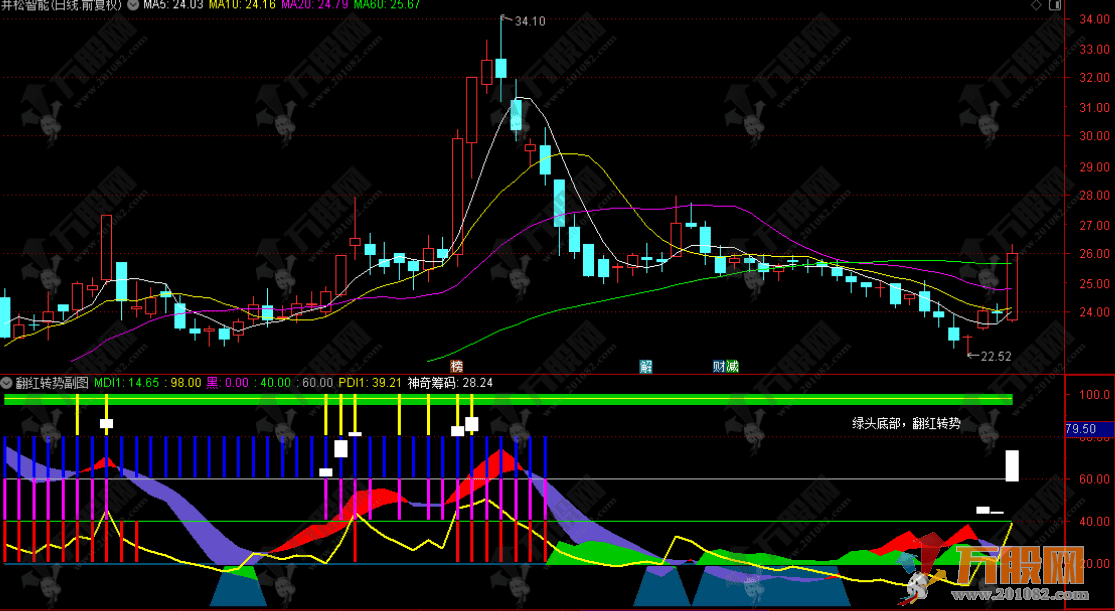
Task: Click the 79.50 blue value box on axis
Action: pyautogui.click(x=1083, y=429)
